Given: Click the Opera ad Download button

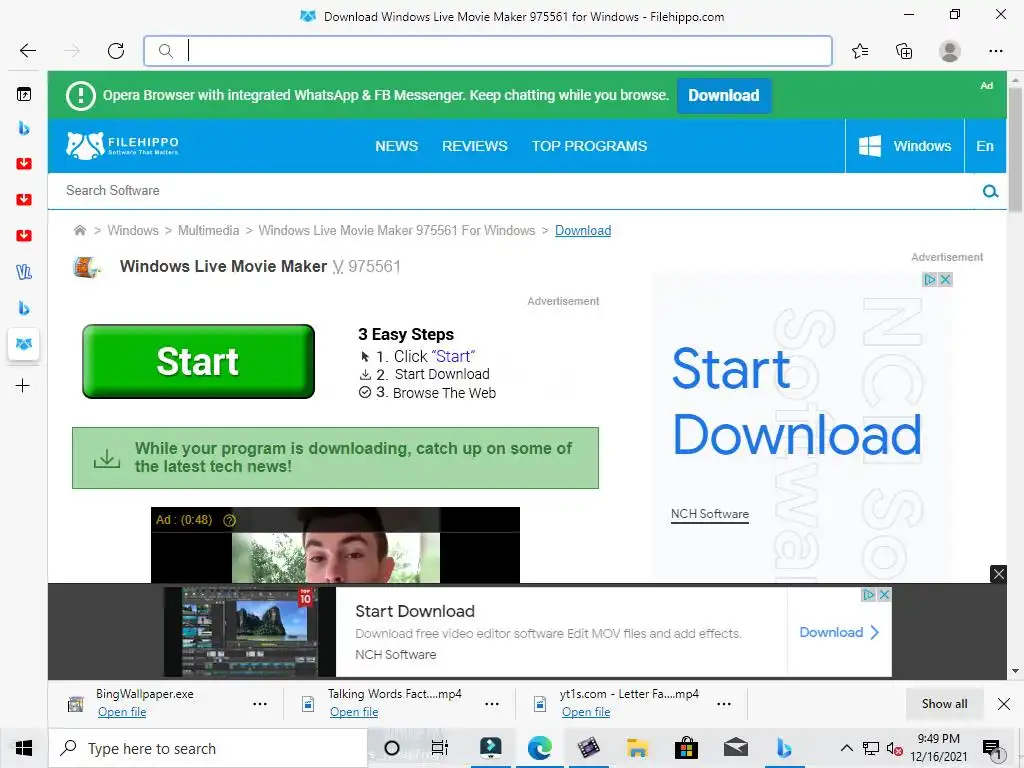Looking at the screenshot, I should pyautogui.click(x=724, y=95).
